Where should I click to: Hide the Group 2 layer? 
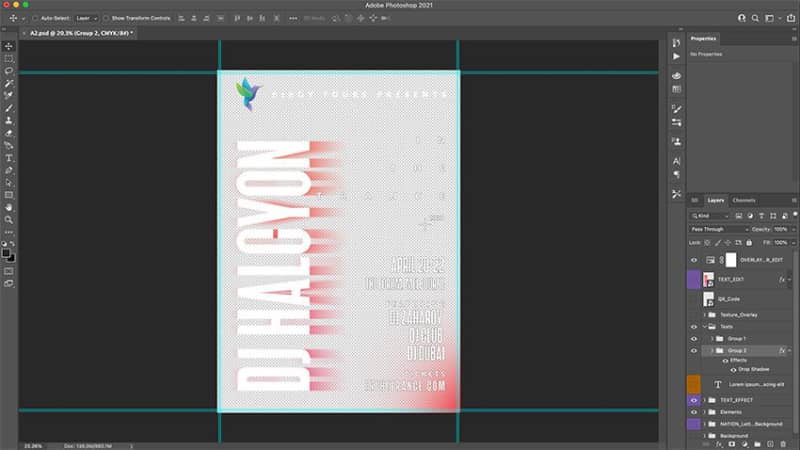[694, 351]
